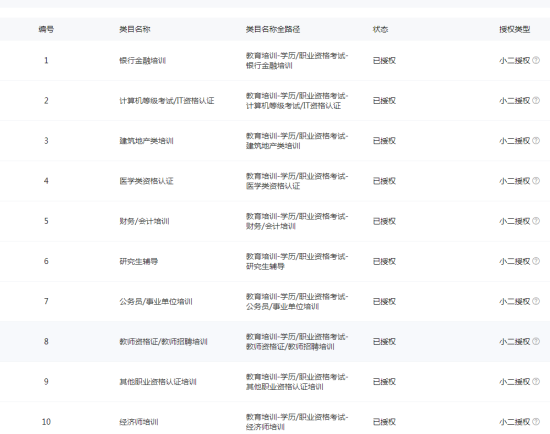This screenshot has width=550, height=434.
Task: Click the 状态 column header
Action: [x=380, y=29]
